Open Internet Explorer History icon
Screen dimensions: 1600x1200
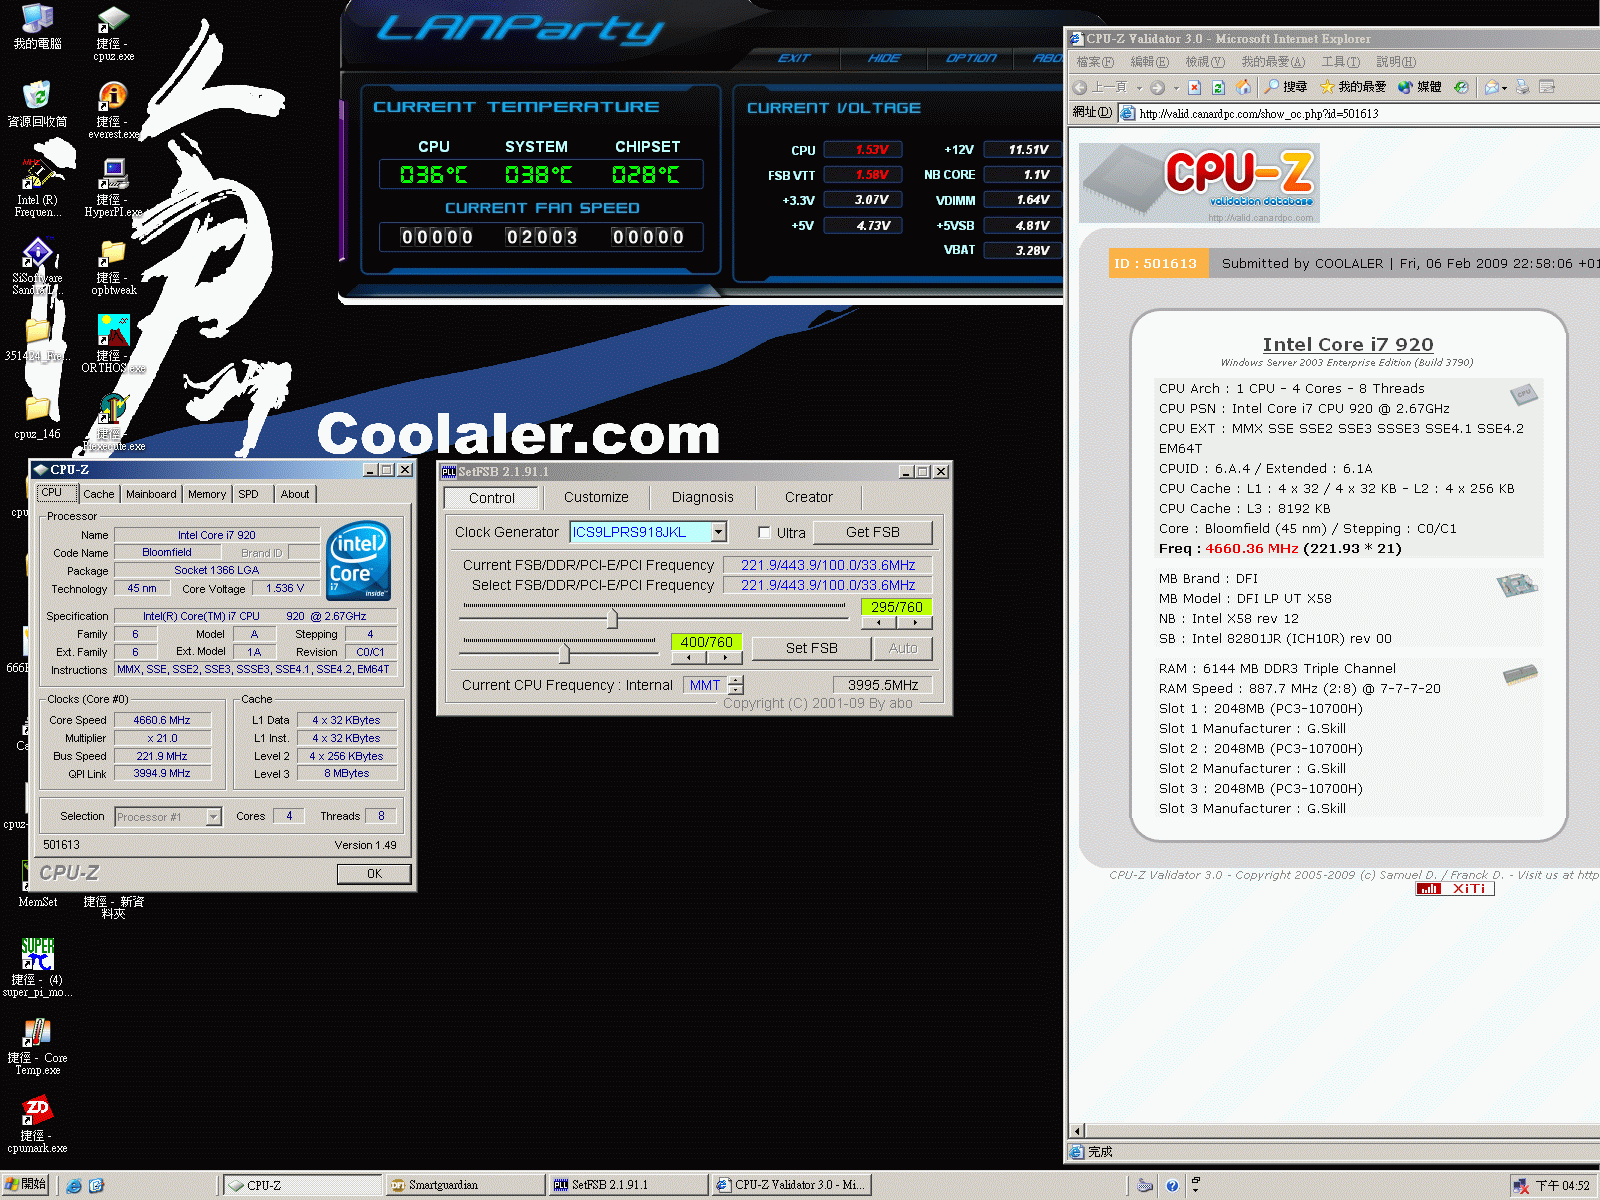[1461, 87]
